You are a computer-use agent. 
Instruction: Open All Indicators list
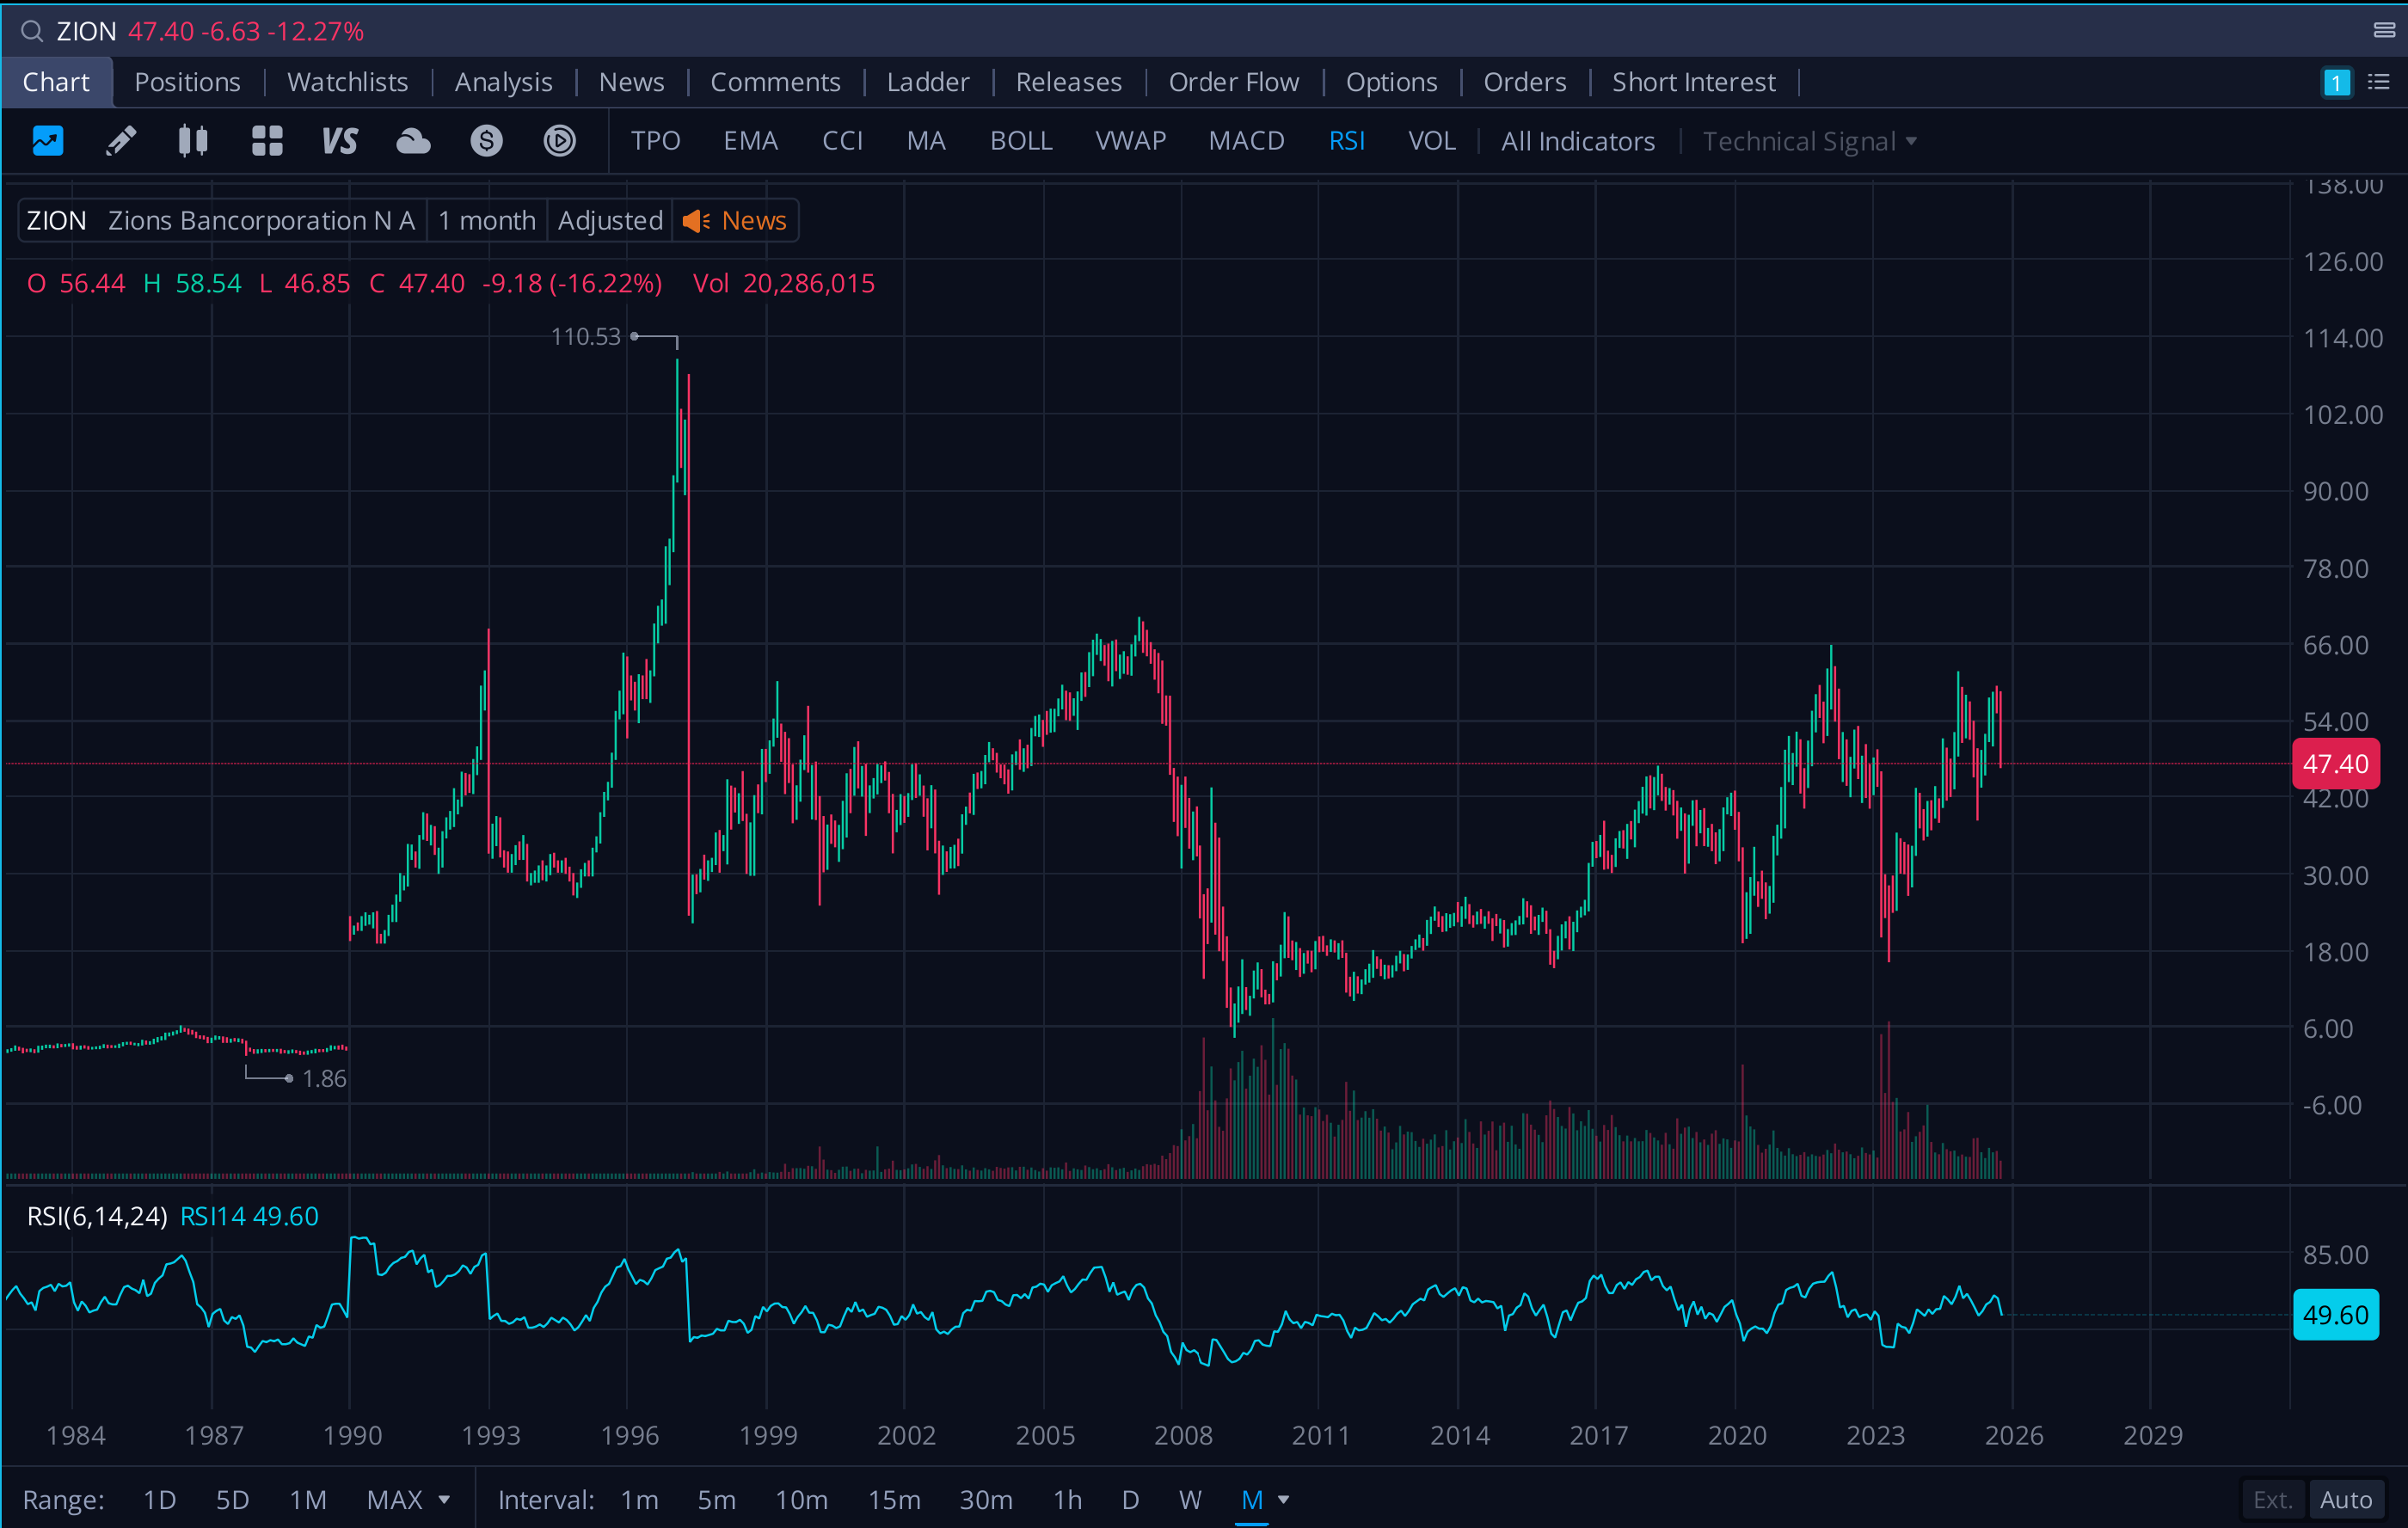pyautogui.click(x=1577, y=141)
